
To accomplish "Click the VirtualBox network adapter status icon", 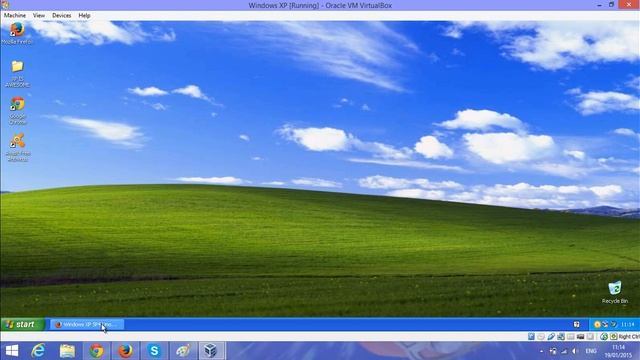I will coord(561,337).
